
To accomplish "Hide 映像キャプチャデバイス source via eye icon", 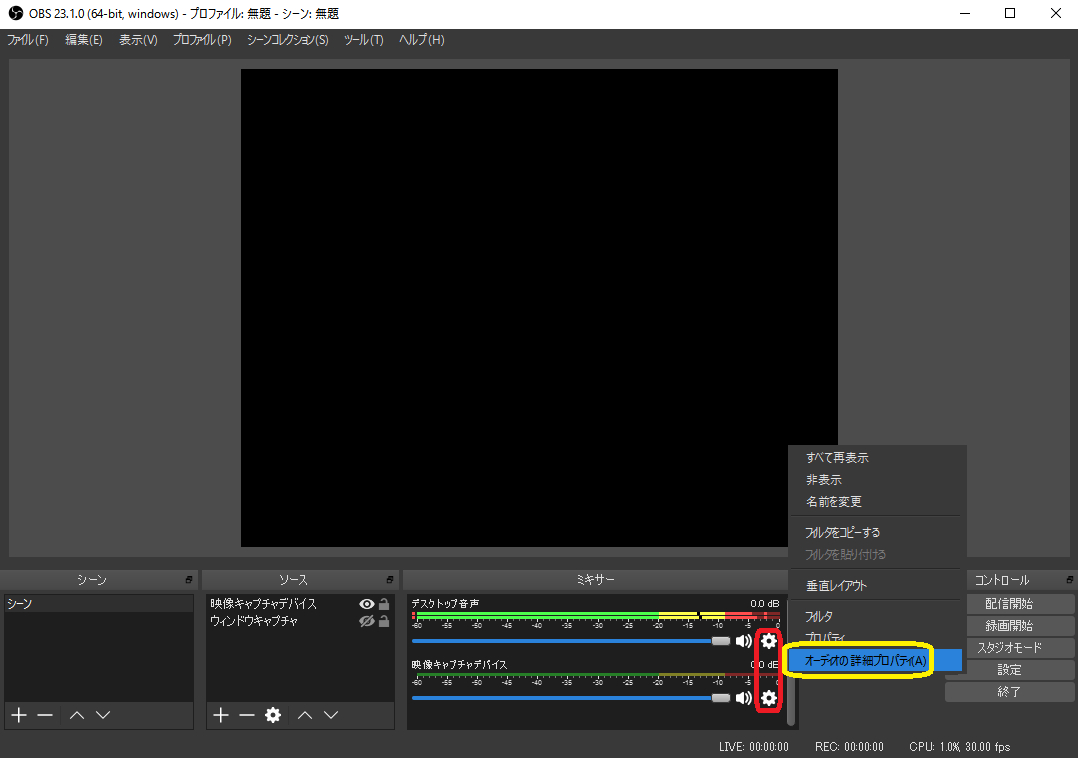I will click(367, 604).
